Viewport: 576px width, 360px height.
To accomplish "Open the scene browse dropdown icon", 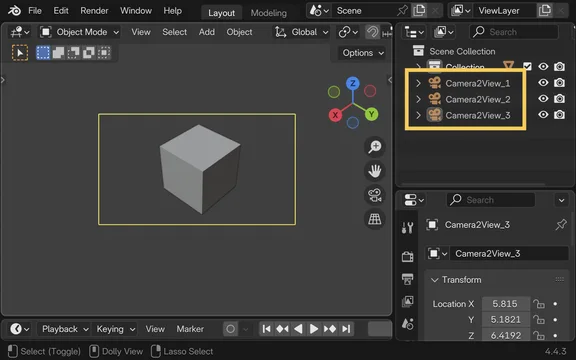I will tap(319, 11).
